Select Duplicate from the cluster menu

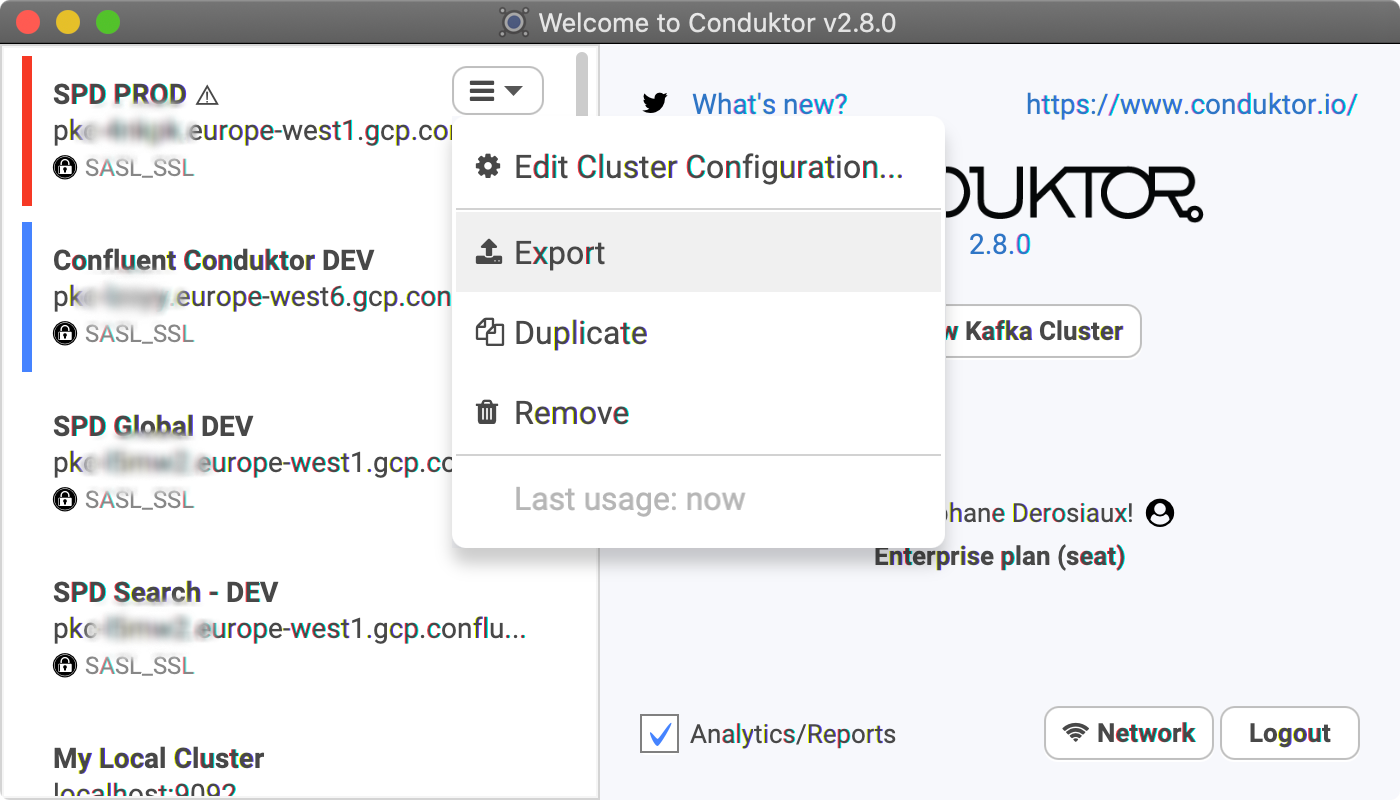click(697, 332)
